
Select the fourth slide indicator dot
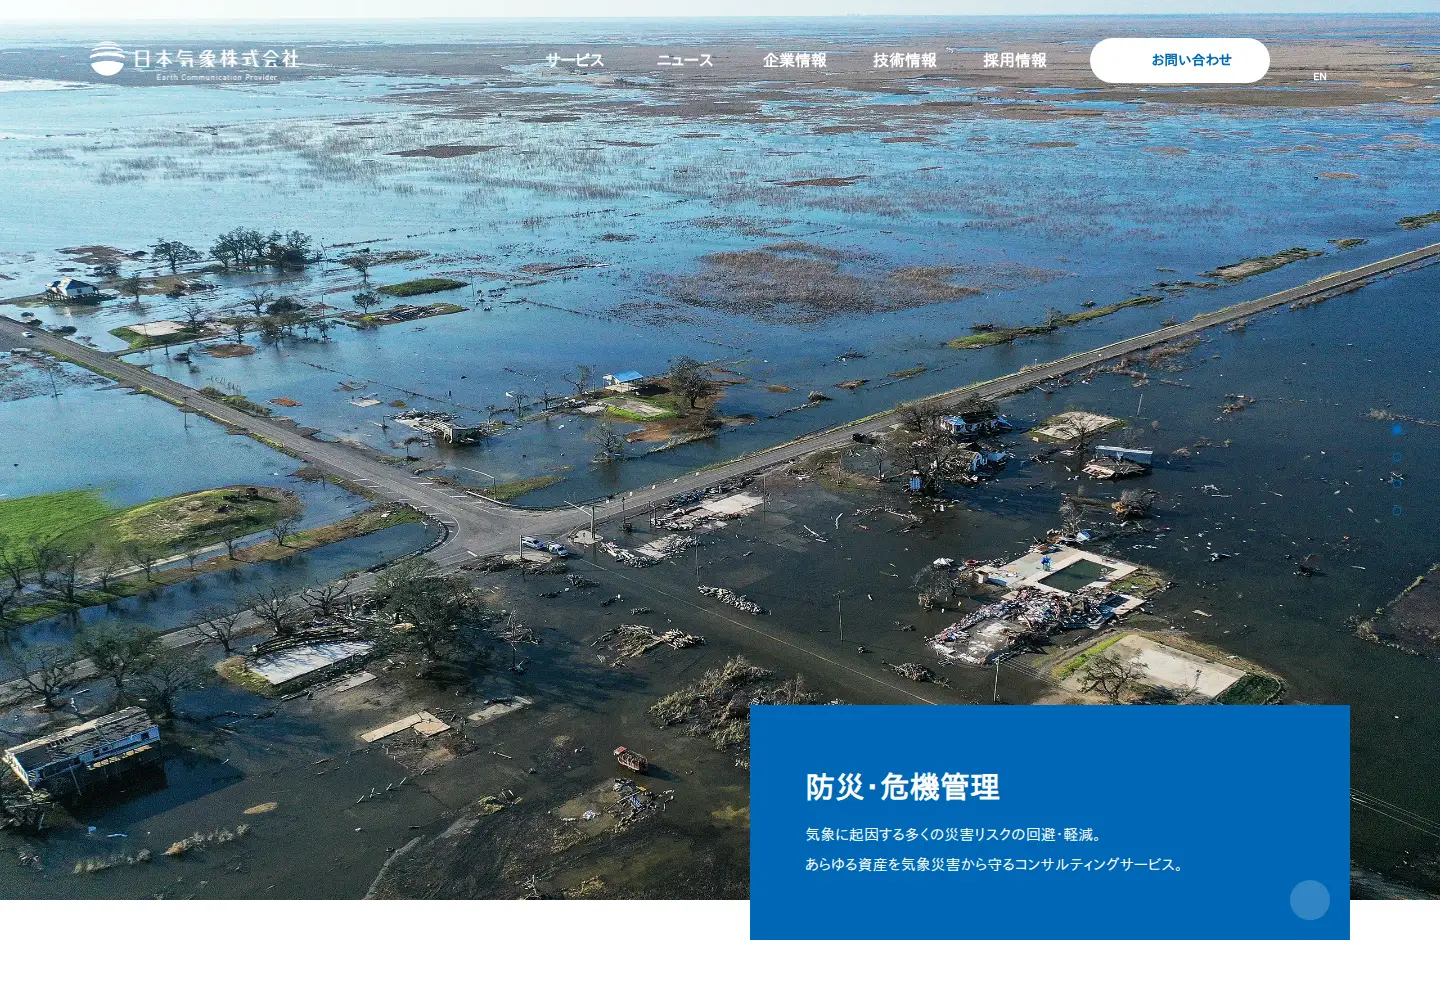click(x=1397, y=510)
